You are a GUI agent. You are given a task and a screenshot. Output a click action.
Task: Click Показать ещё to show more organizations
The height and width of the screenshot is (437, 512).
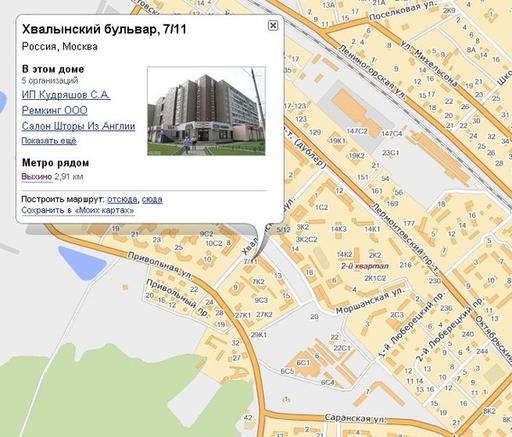tap(49, 141)
